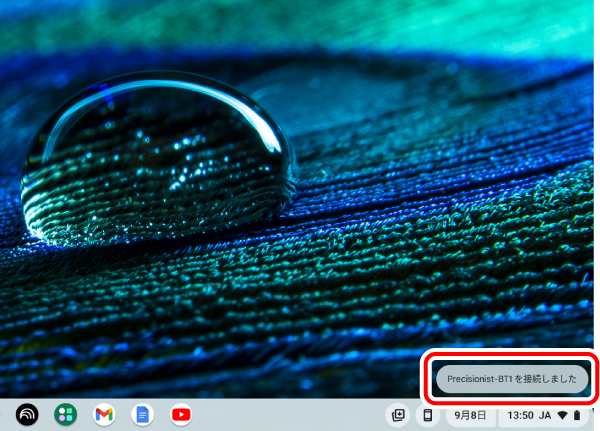Click the 接続しました text in the toast

[552, 378]
